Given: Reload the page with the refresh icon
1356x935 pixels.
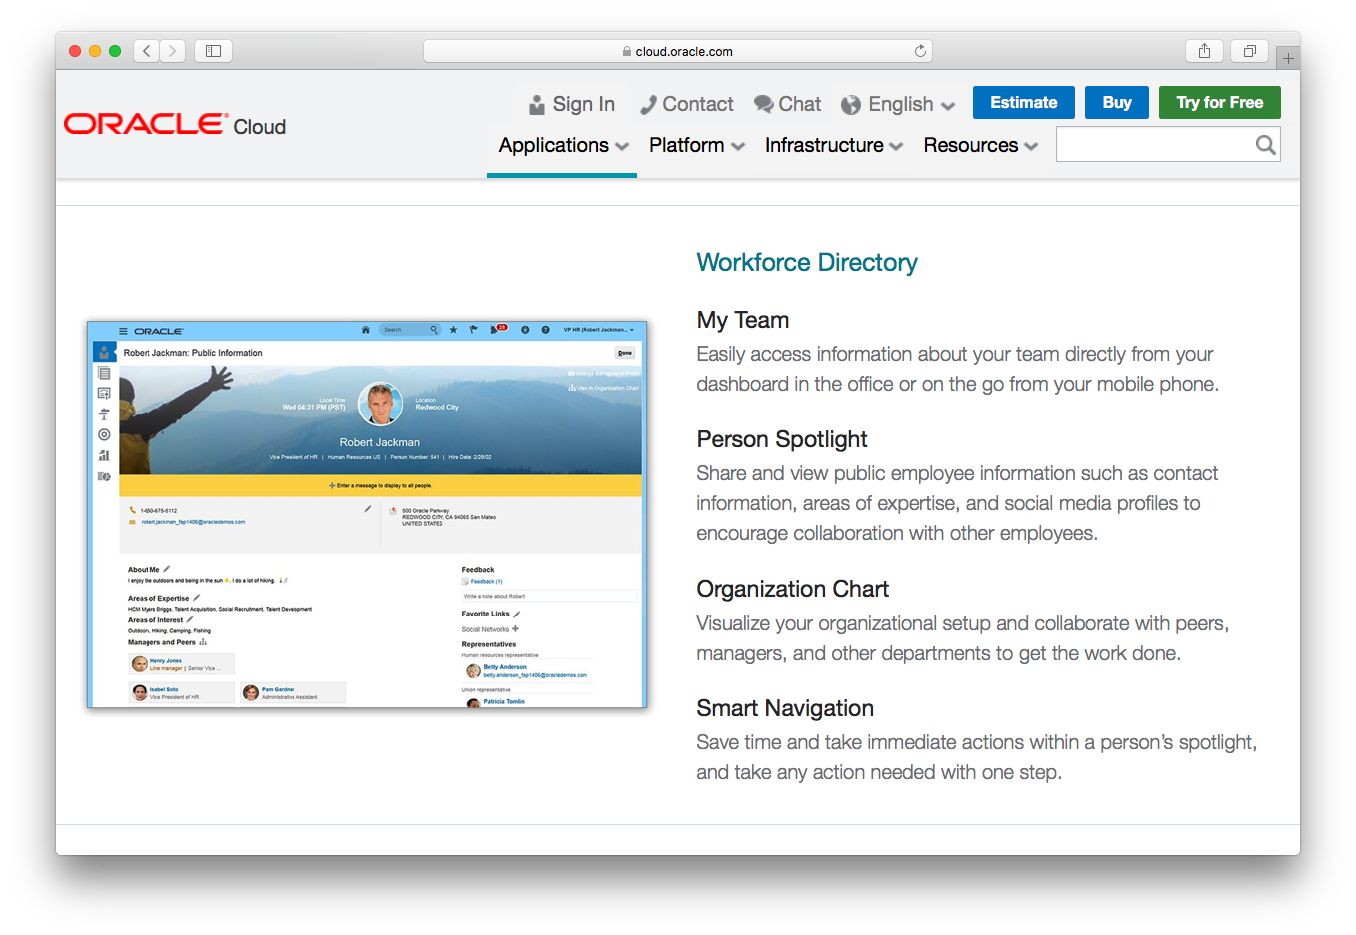Looking at the screenshot, I should 920,51.
